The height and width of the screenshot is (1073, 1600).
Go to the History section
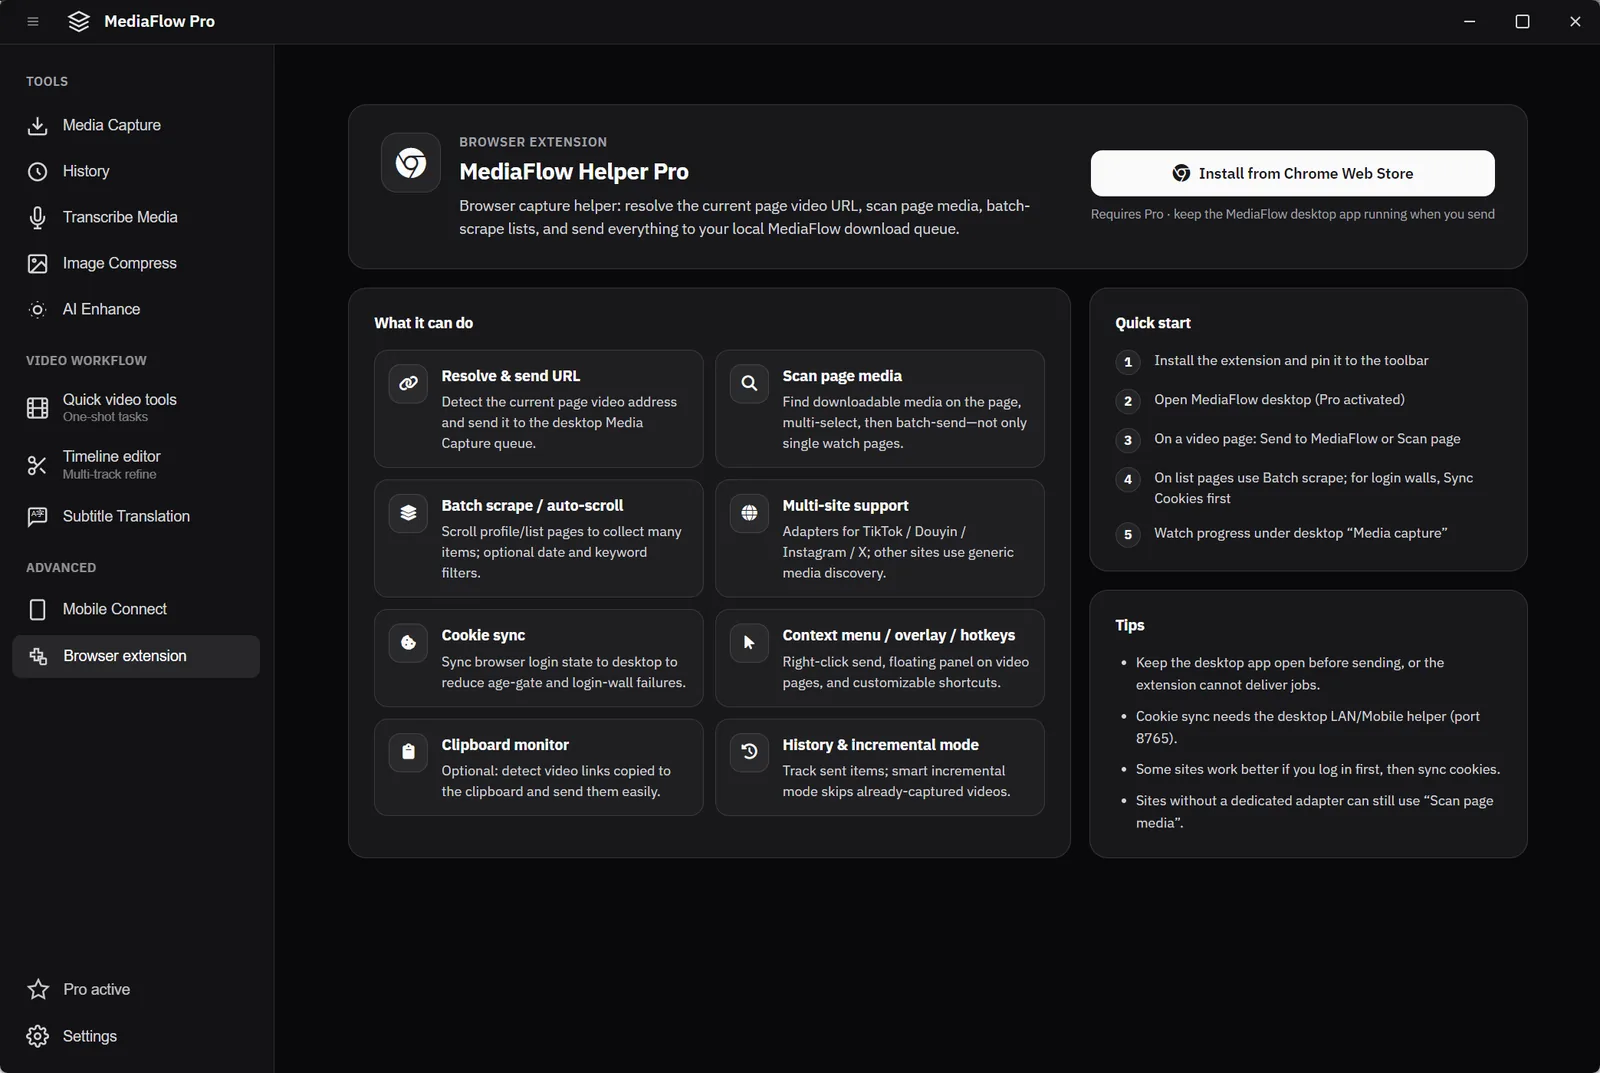pos(136,172)
